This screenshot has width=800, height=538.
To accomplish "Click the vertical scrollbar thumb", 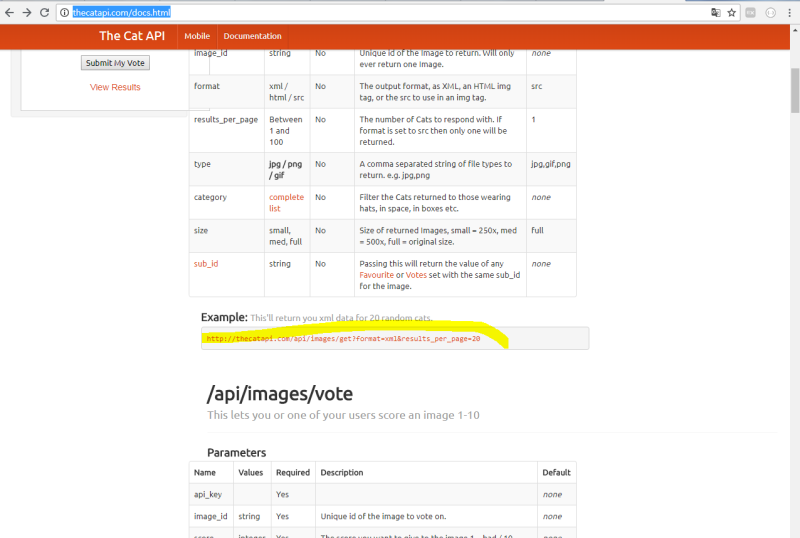I will coord(795,90).
